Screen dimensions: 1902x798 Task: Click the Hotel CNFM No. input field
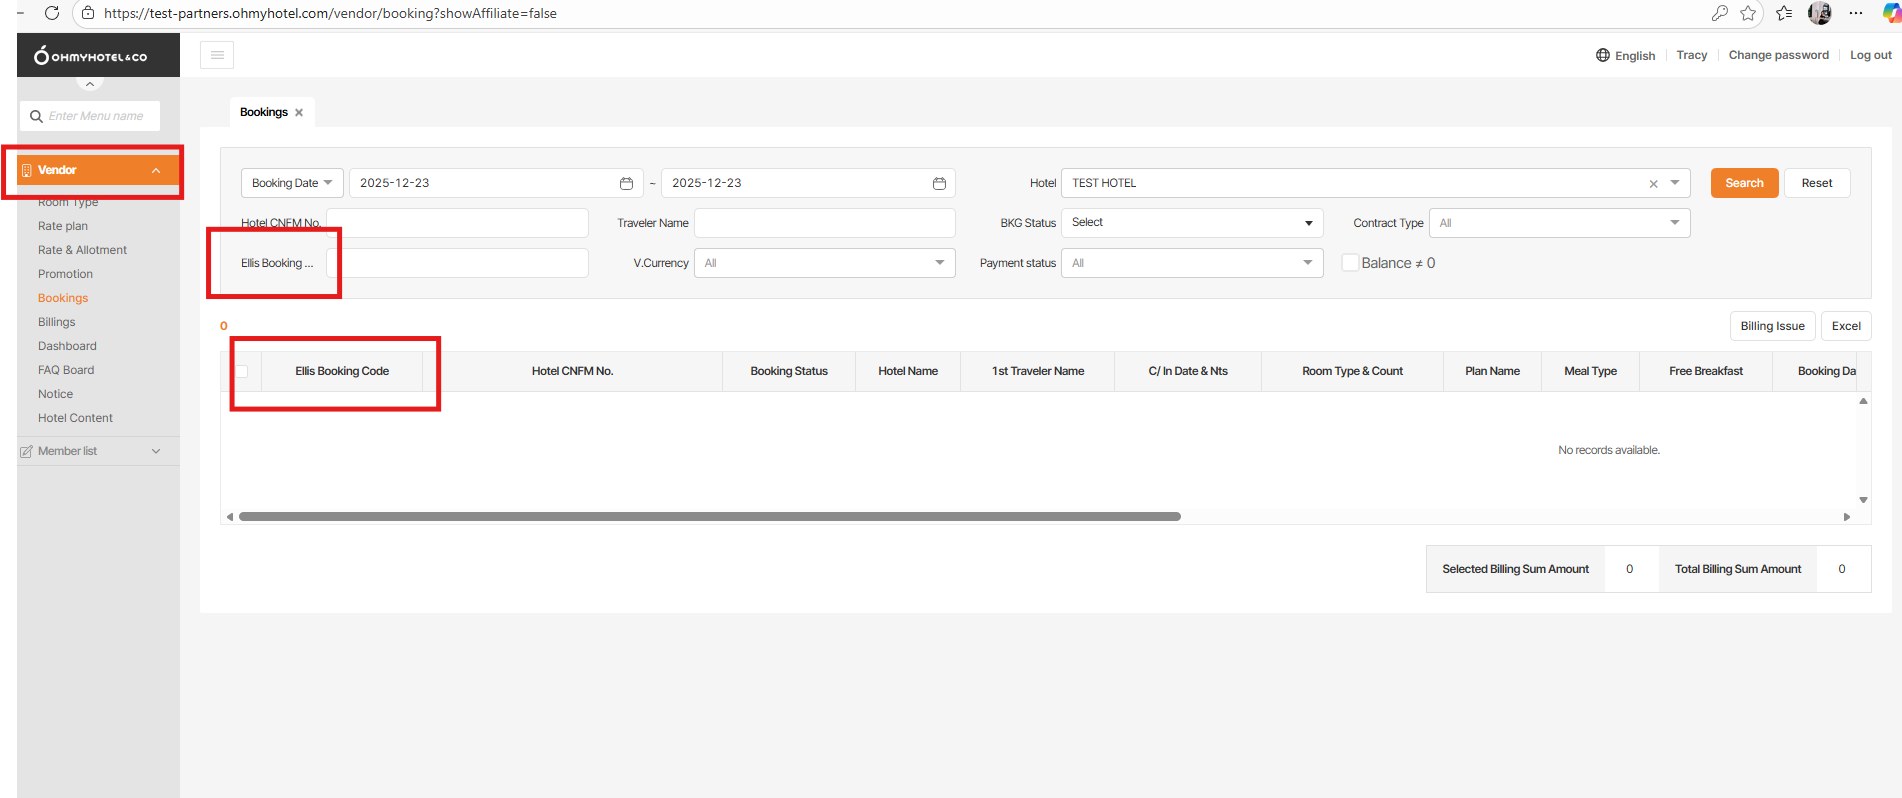(x=457, y=223)
